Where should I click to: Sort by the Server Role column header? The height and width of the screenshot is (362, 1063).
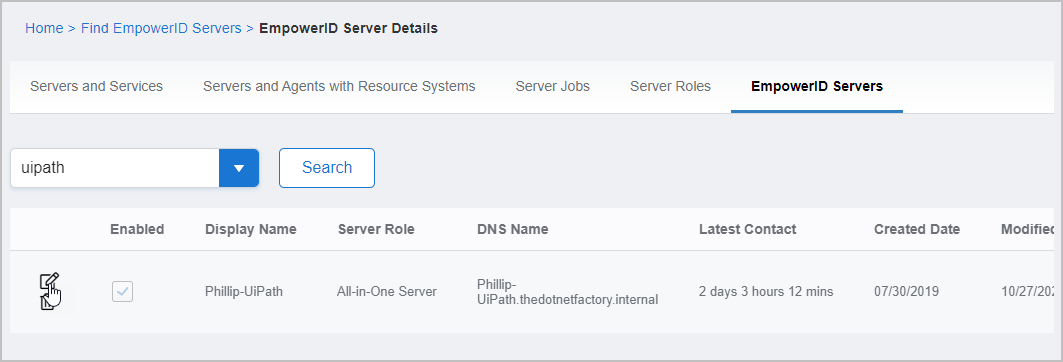376,229
